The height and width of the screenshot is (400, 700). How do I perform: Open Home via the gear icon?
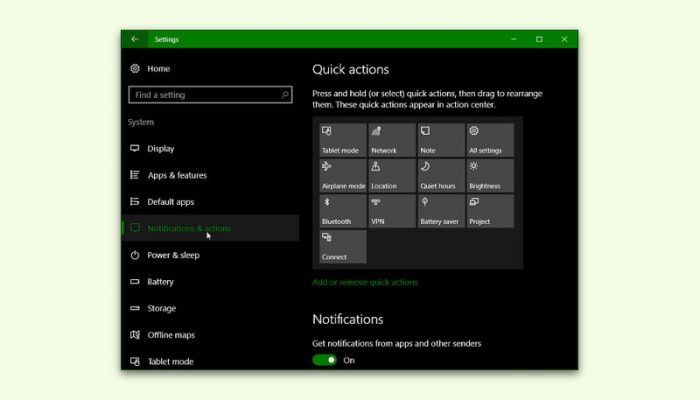(x=135, y=68)
